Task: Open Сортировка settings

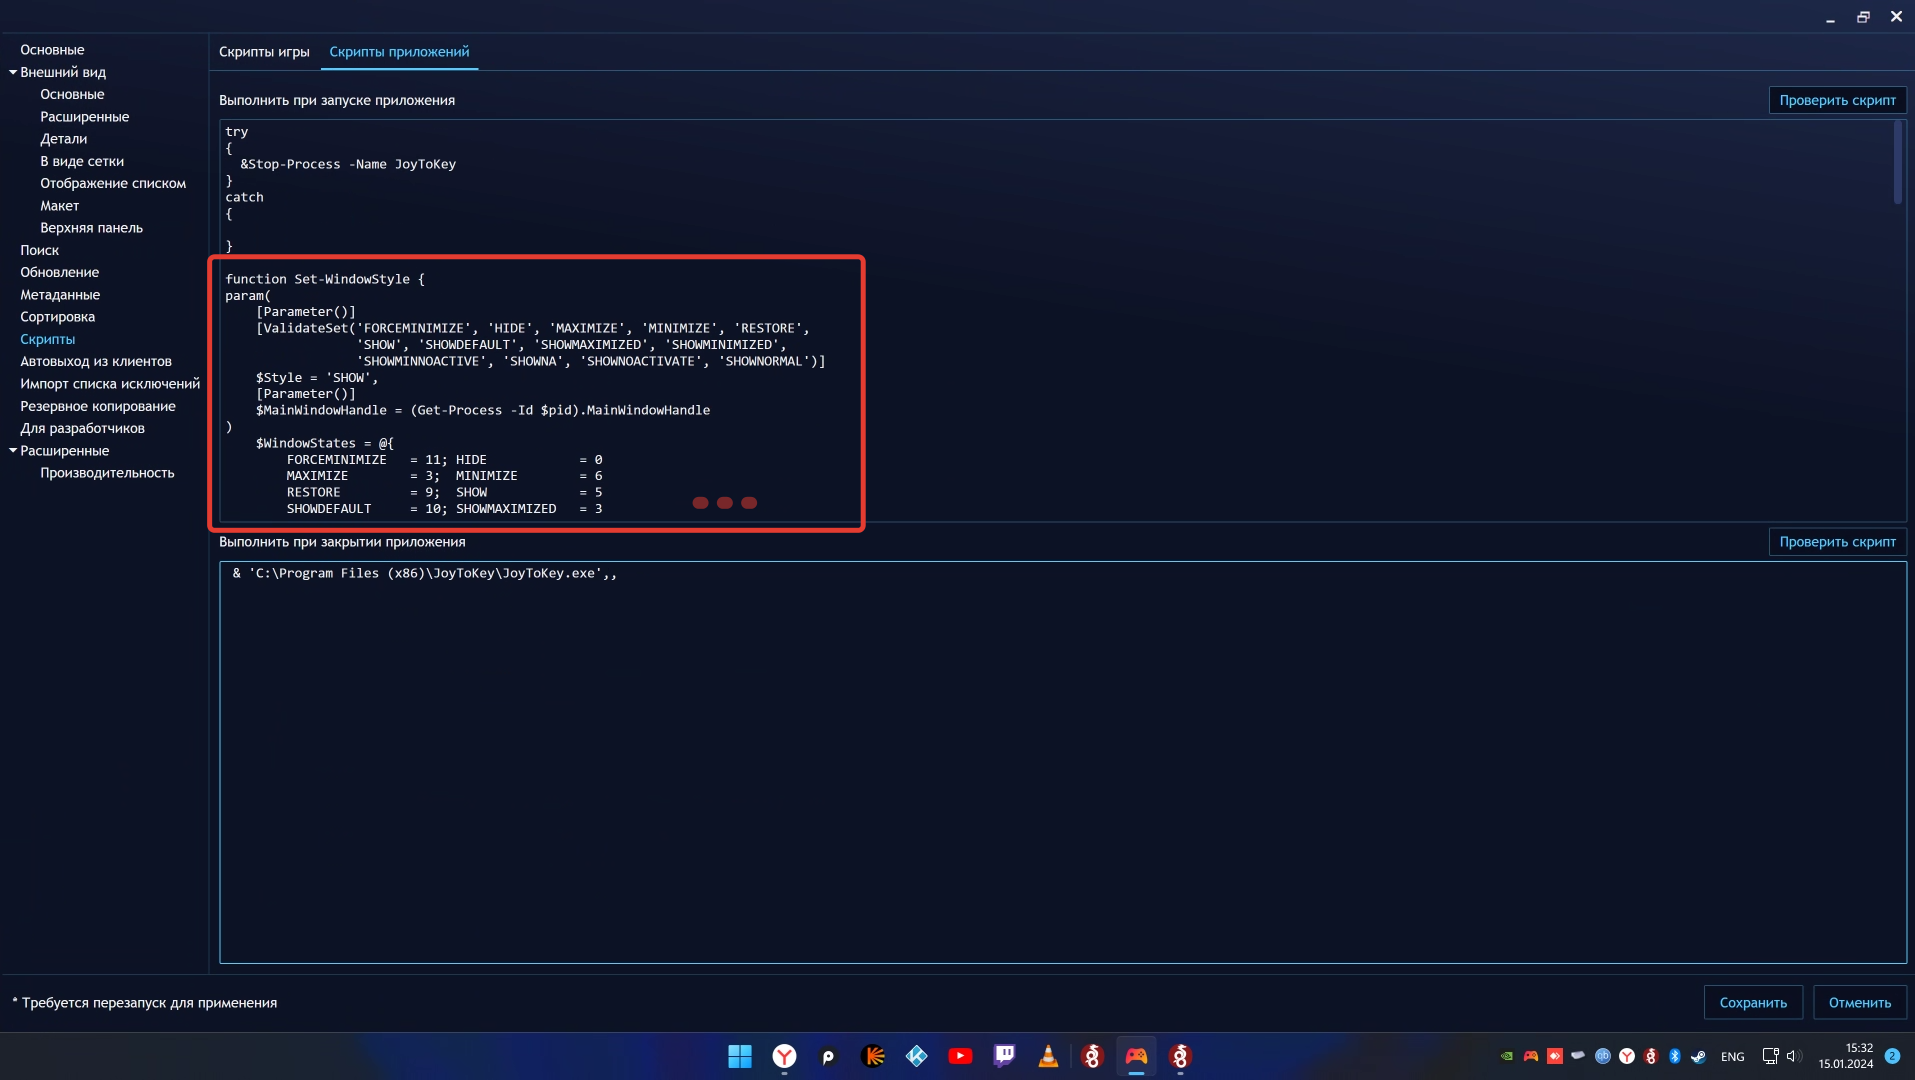Action: click(57, 317)
